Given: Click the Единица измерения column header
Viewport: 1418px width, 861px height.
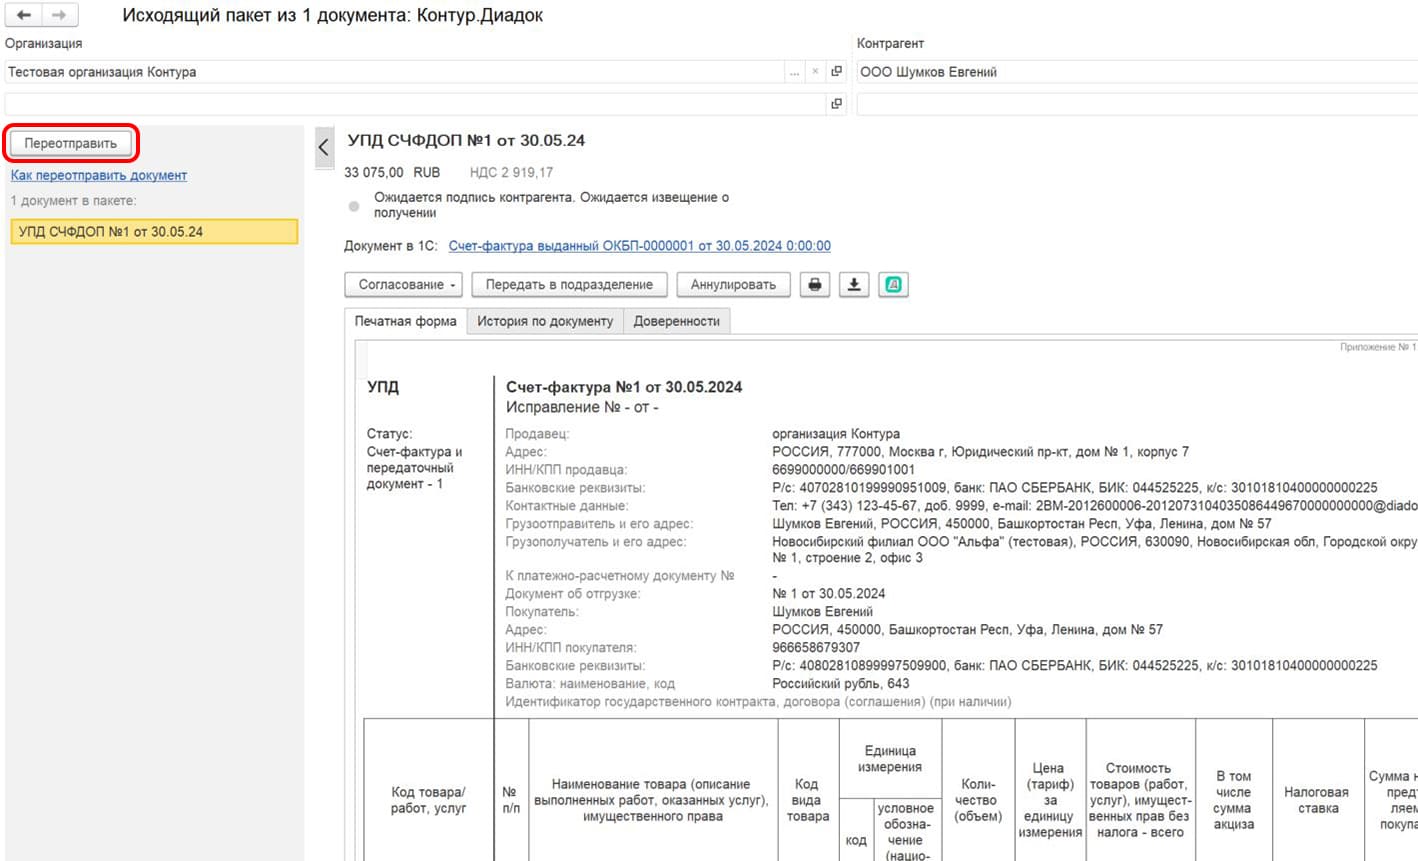Looking at the screenshot, I should (x=890, y=759).
